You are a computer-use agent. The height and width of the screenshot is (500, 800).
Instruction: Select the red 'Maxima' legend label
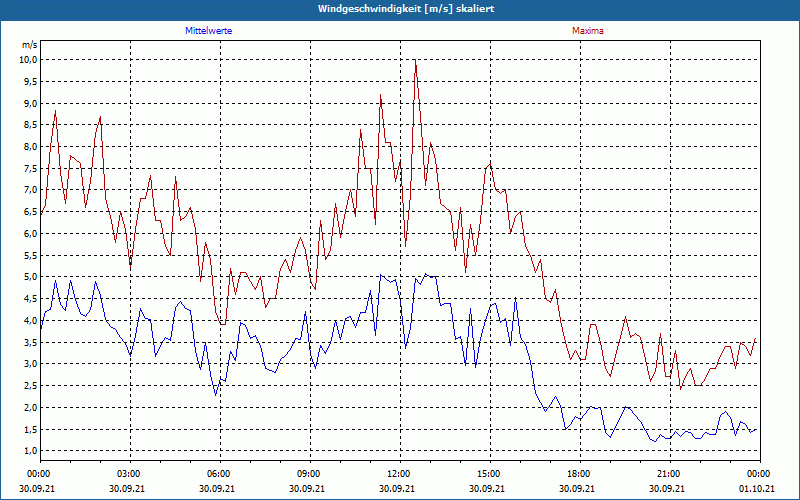click(x=588, y=31)
